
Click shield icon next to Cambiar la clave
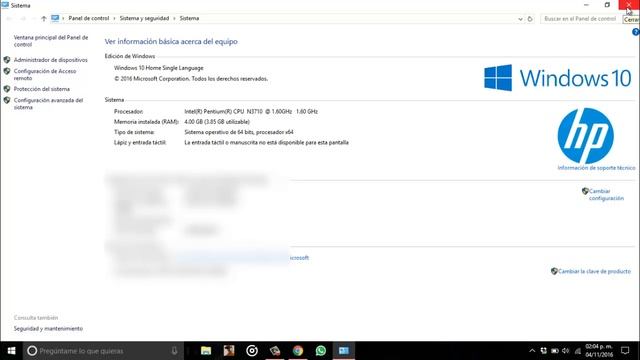click(x=554, y=271)
